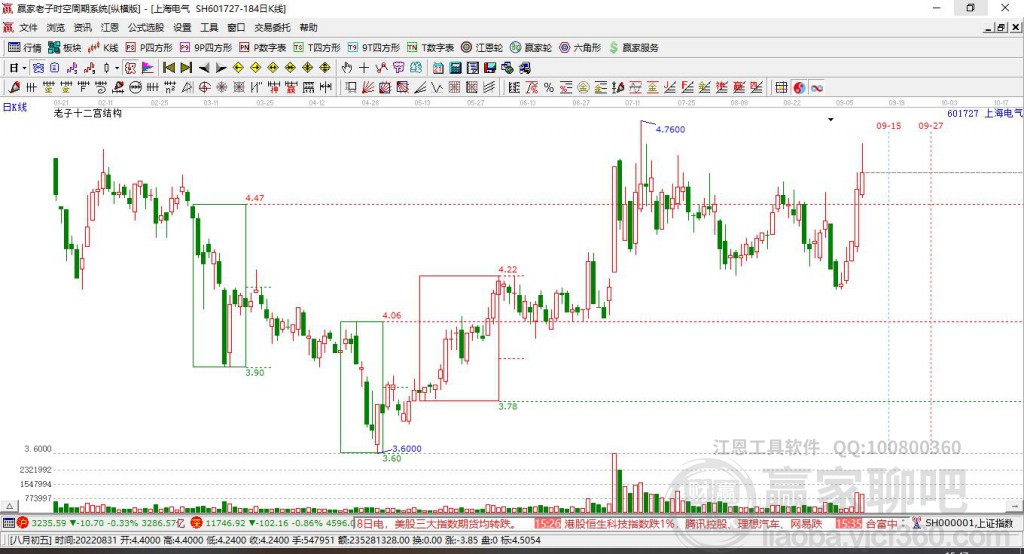Click the save floppy disk icon

pyautogui.click(x=490, y=68)
